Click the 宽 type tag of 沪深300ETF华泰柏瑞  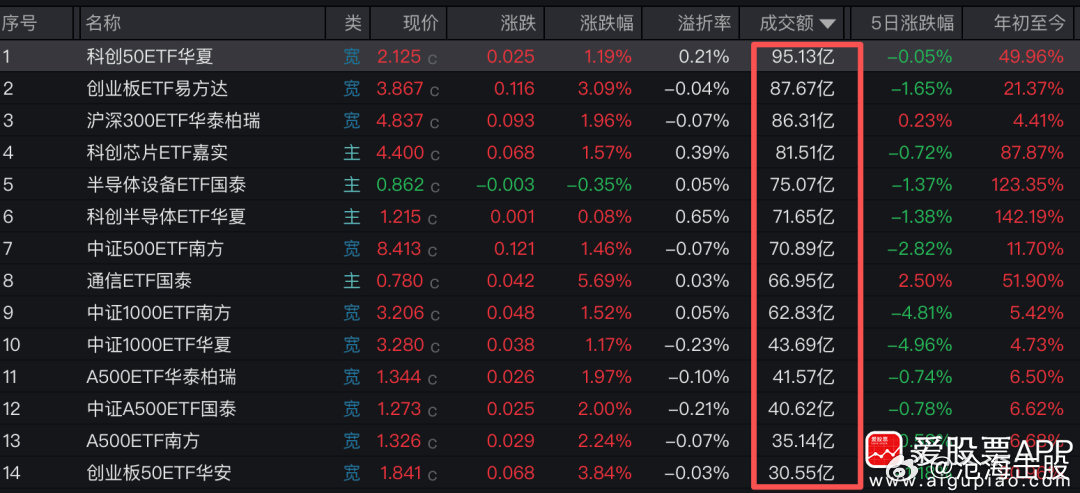pyautogui.click(x=352, y=120)
